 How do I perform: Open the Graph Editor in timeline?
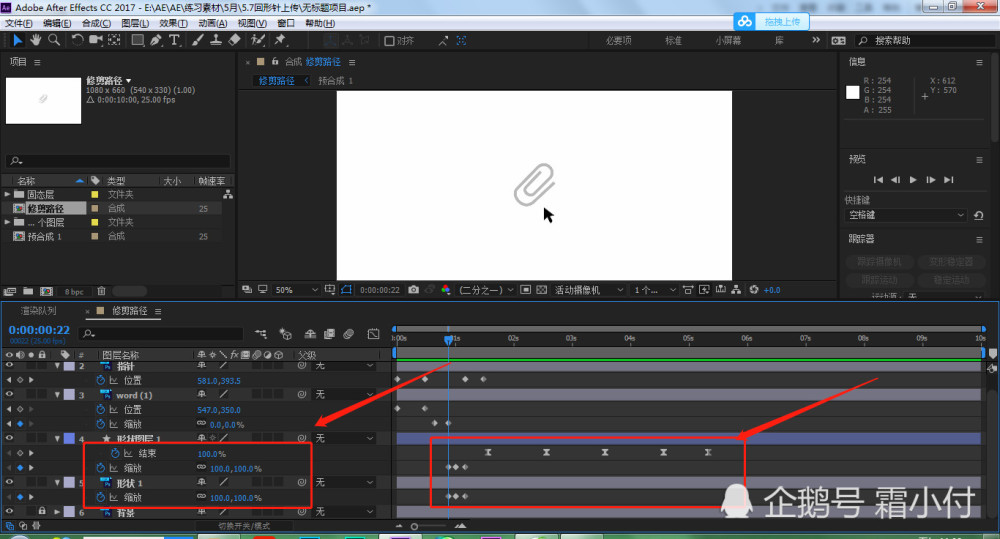click(373, 334)
